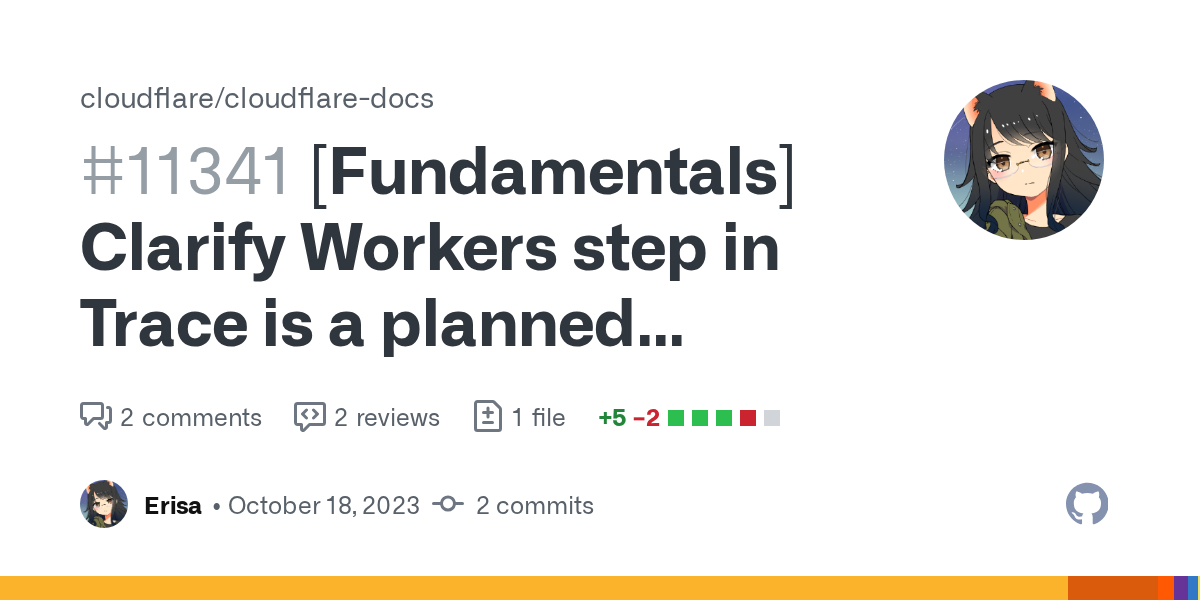Click the October 18, 2023 date
Viewport: 1200px width, 600px height.
[323, 505]
